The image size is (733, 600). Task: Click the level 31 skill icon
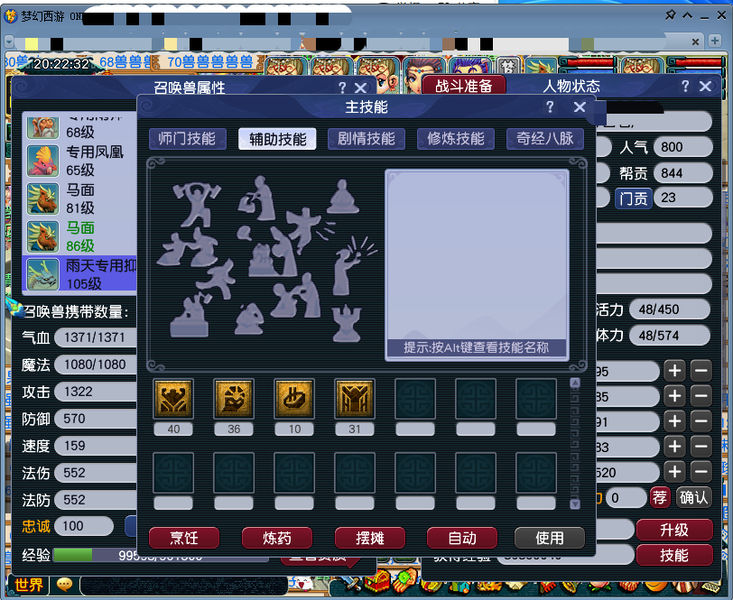[354, 398]
